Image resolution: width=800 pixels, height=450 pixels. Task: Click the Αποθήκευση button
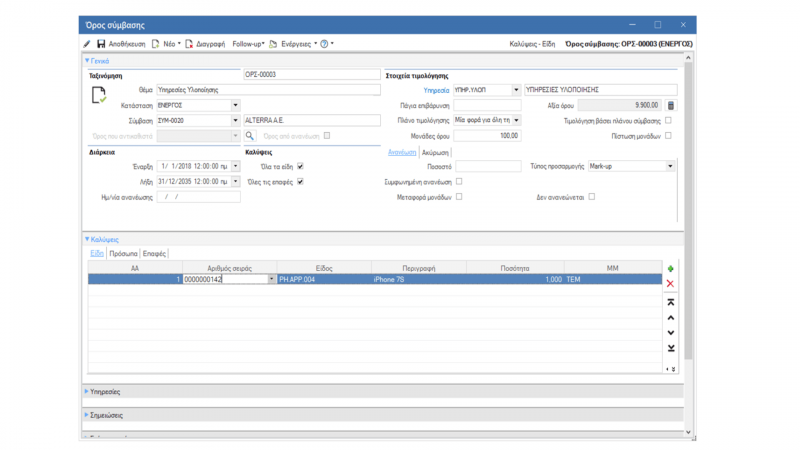pyautogui.click(x=121, y=44)
